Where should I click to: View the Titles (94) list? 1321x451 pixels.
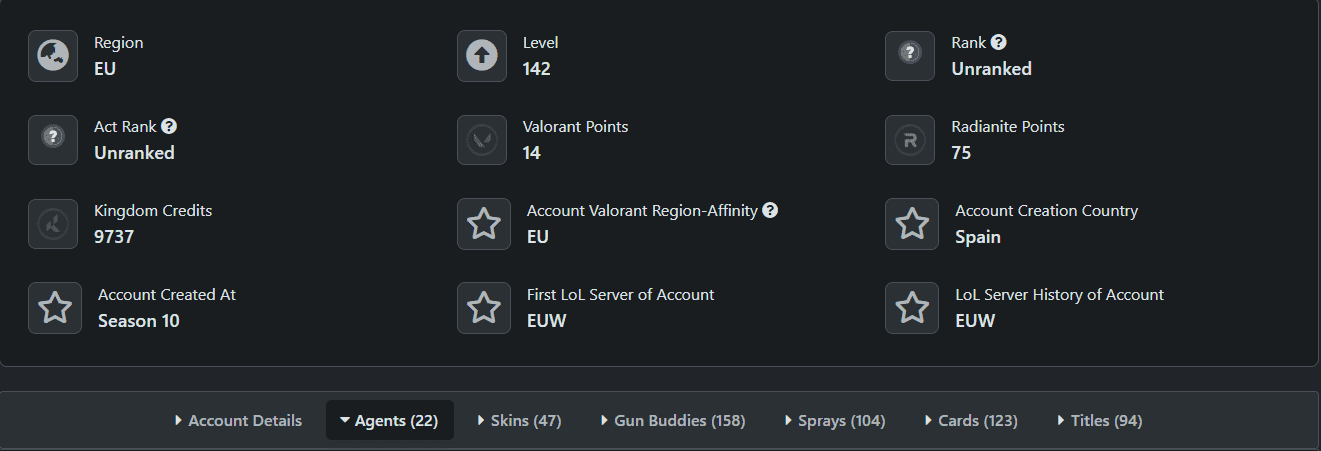click(1099, 421)
